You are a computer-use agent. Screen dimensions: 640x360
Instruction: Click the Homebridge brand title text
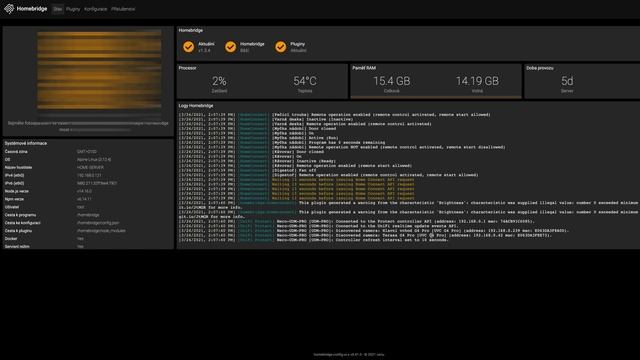tap(32, 9)
